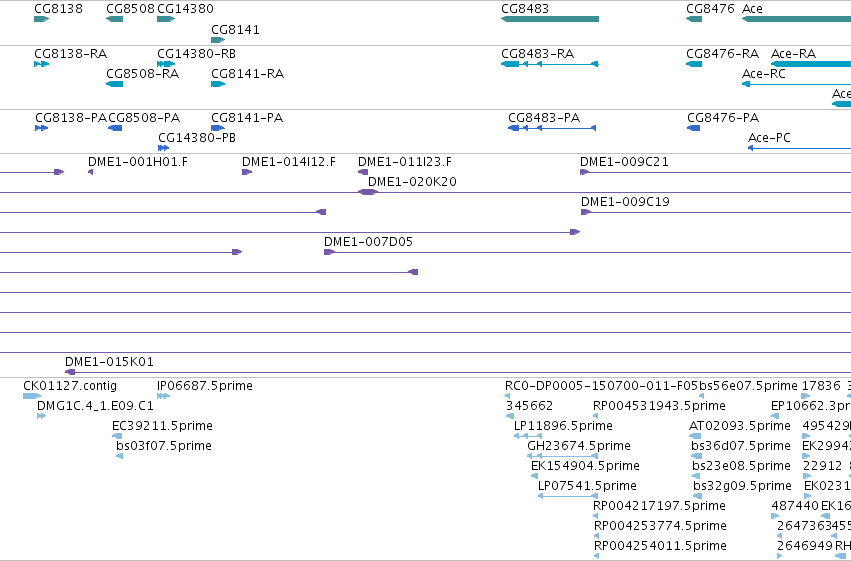Screen dimensions: 851x561
Task: Open BAC clone DME1-007D05 label
Action: click(x=369, y=242)
